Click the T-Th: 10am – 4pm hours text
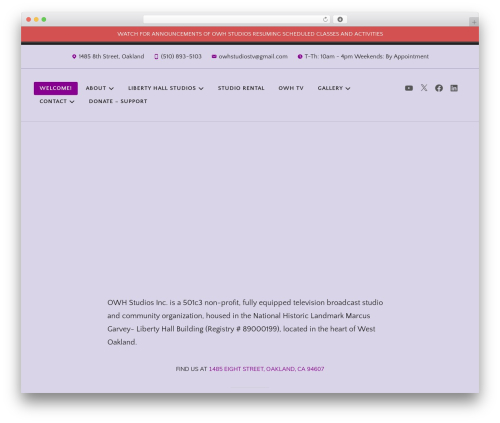Viewport: 500px width, 423px height. click(367, 57)
